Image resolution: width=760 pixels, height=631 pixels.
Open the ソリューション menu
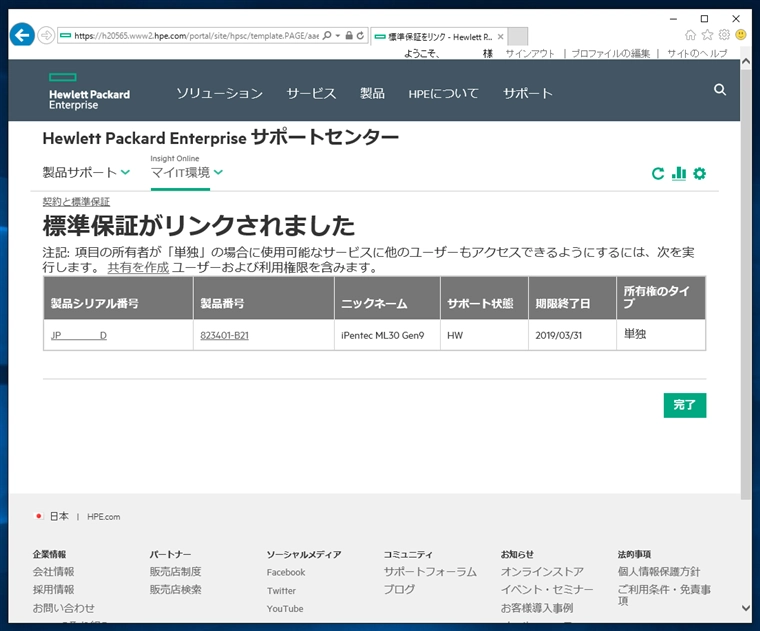(220, 93)
